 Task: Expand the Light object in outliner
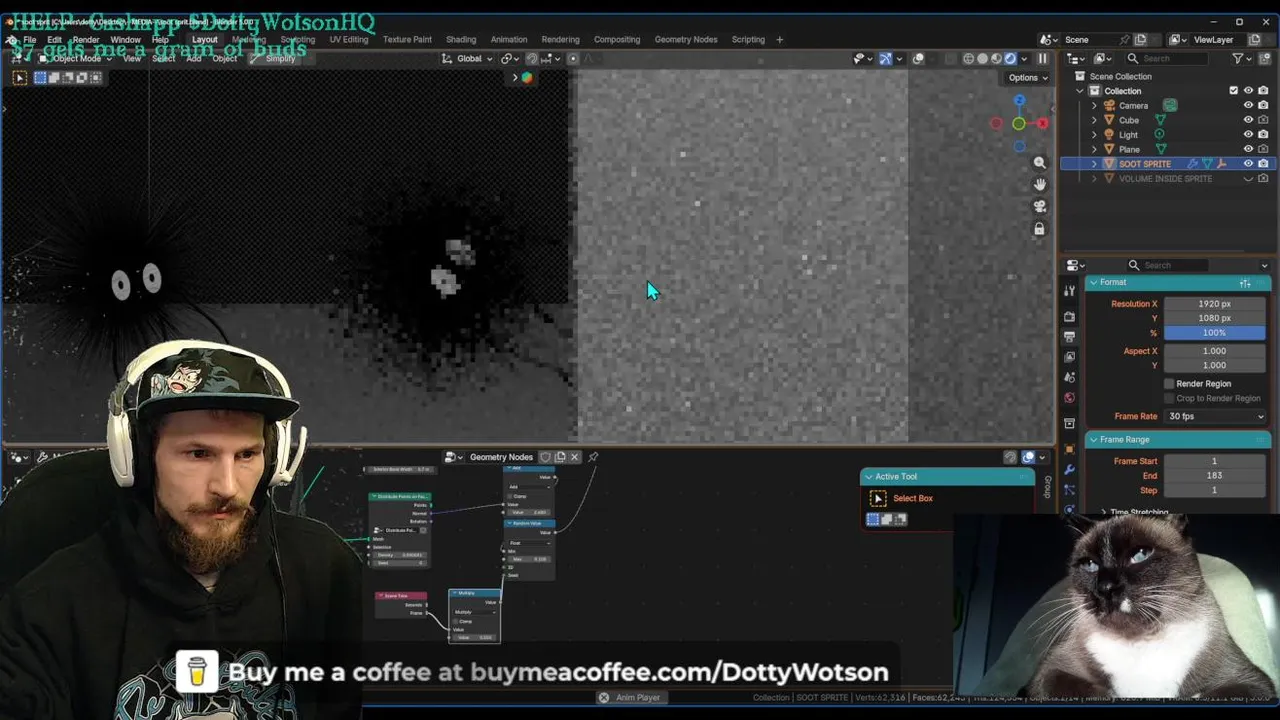coord(1094,134)
